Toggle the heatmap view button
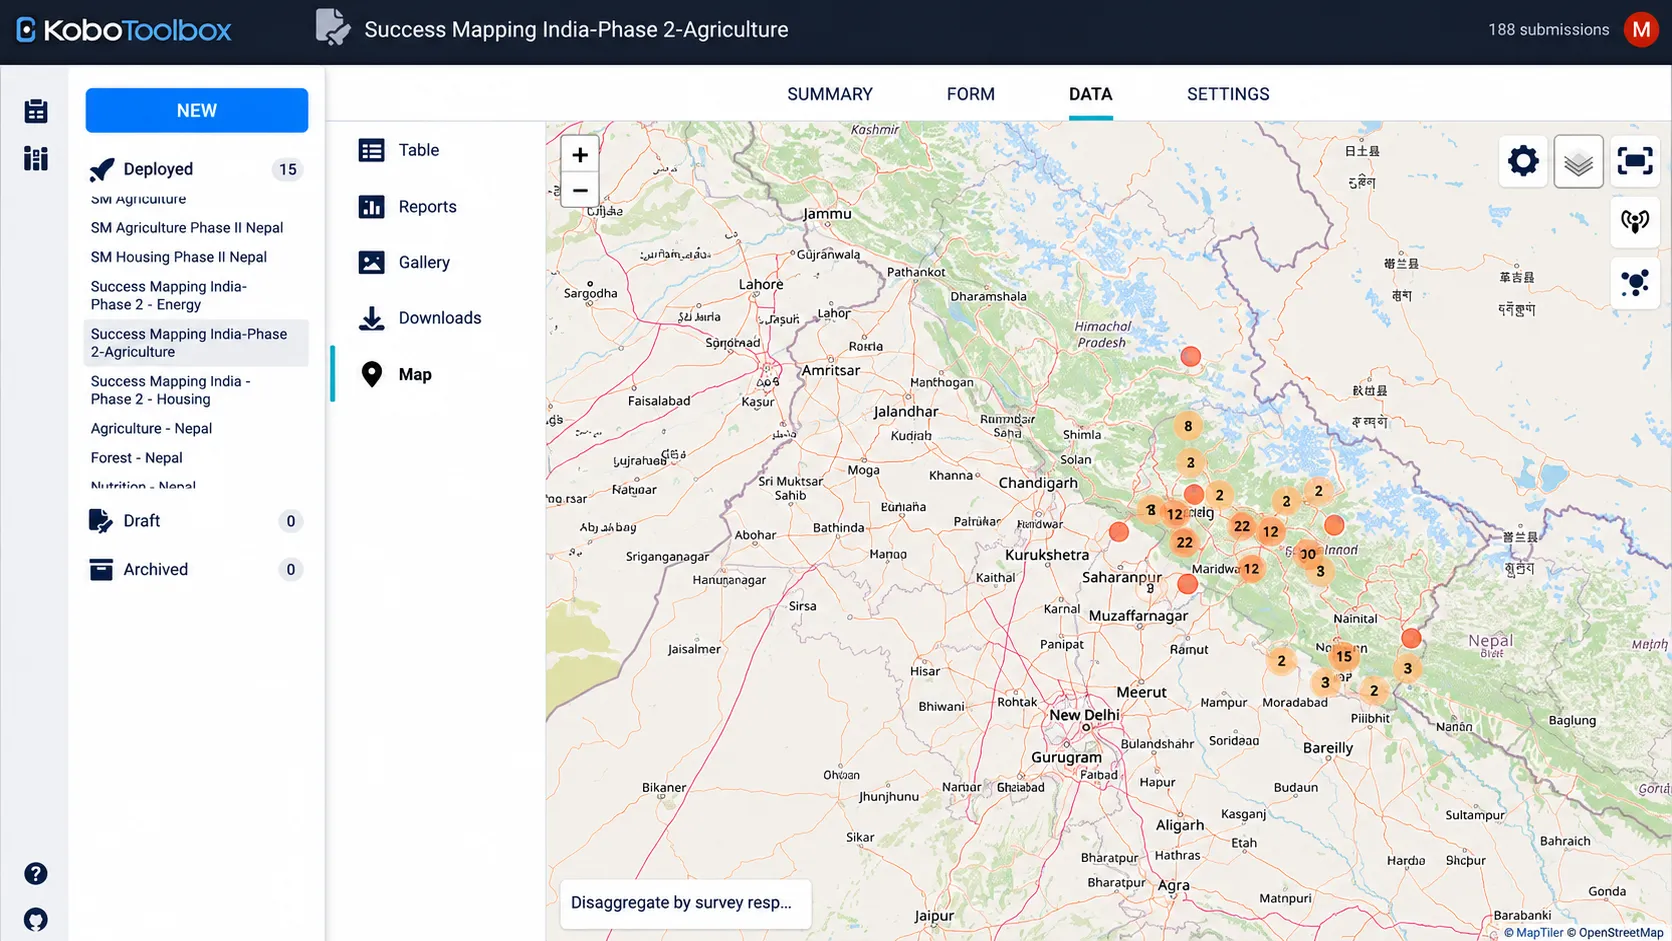 (x=1635, y=221)
